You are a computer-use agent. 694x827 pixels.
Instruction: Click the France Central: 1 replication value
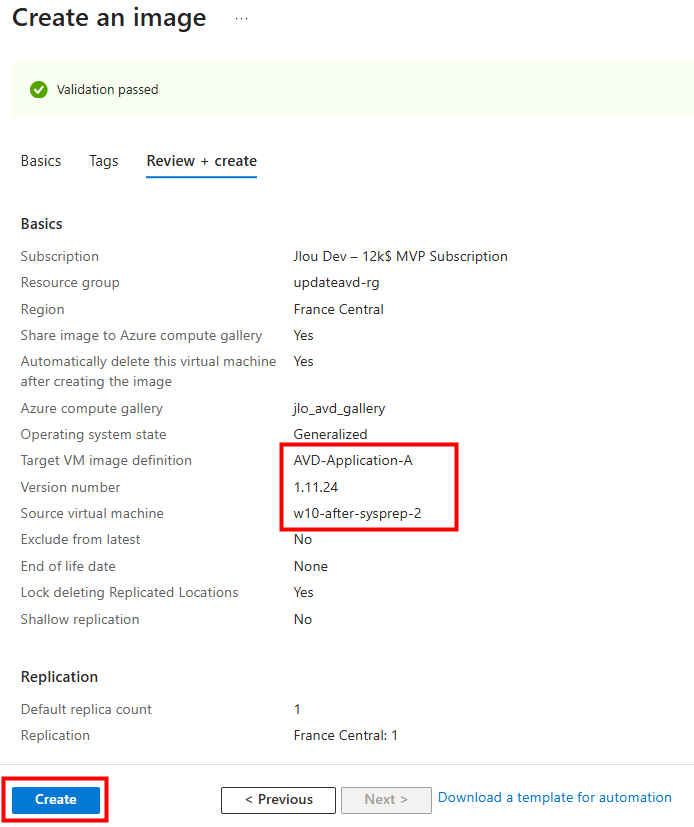(x=345, y=735)
